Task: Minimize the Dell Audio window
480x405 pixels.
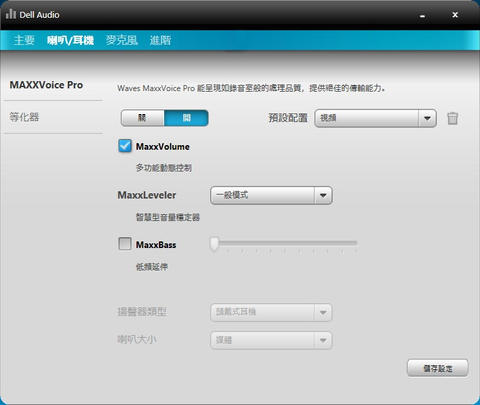Action: (x=422, y=15)
